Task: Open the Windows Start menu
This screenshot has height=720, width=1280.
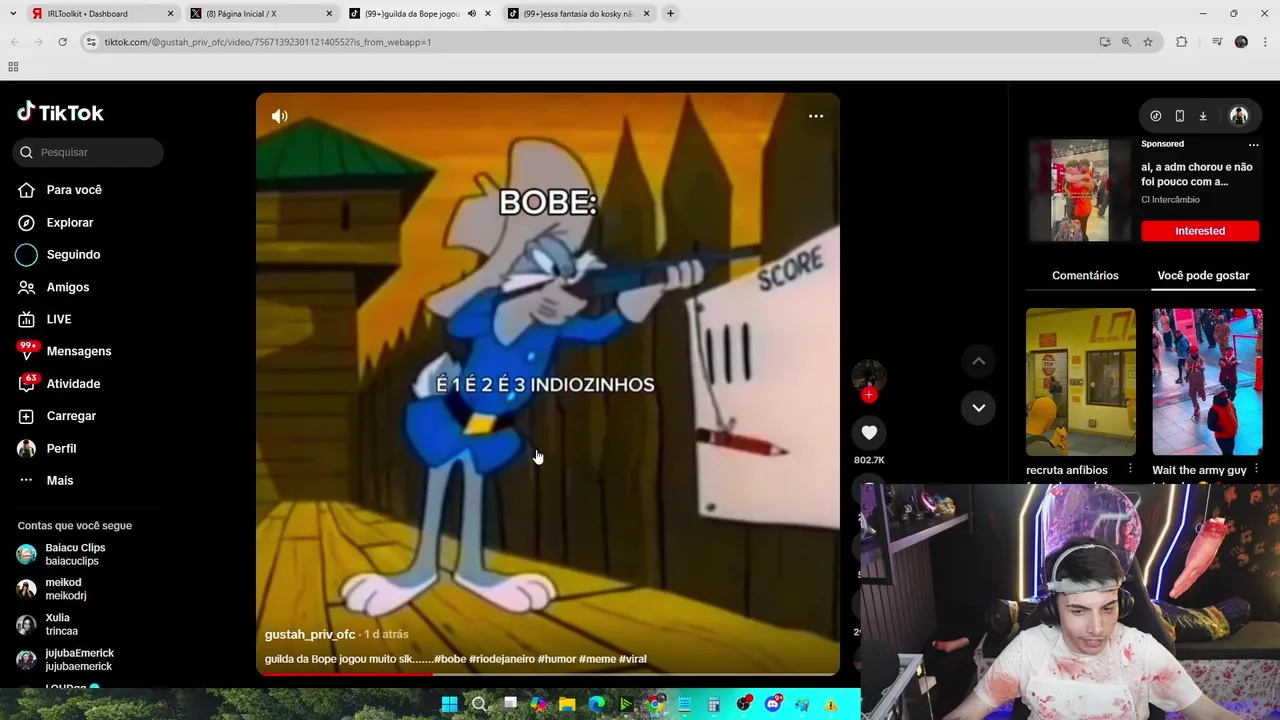Action: pyautogui.click(x=449, y=704)
